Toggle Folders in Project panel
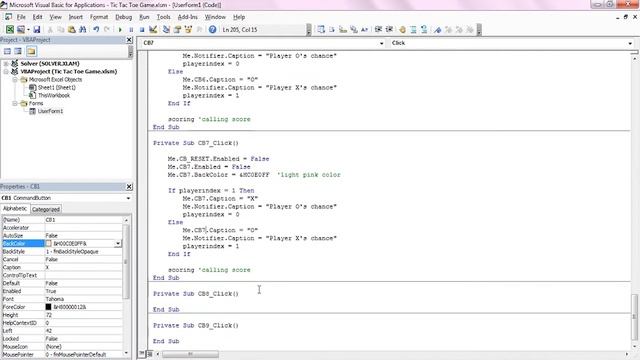The width and height of the screenshot is (640, 360). [x=31, y=51]
